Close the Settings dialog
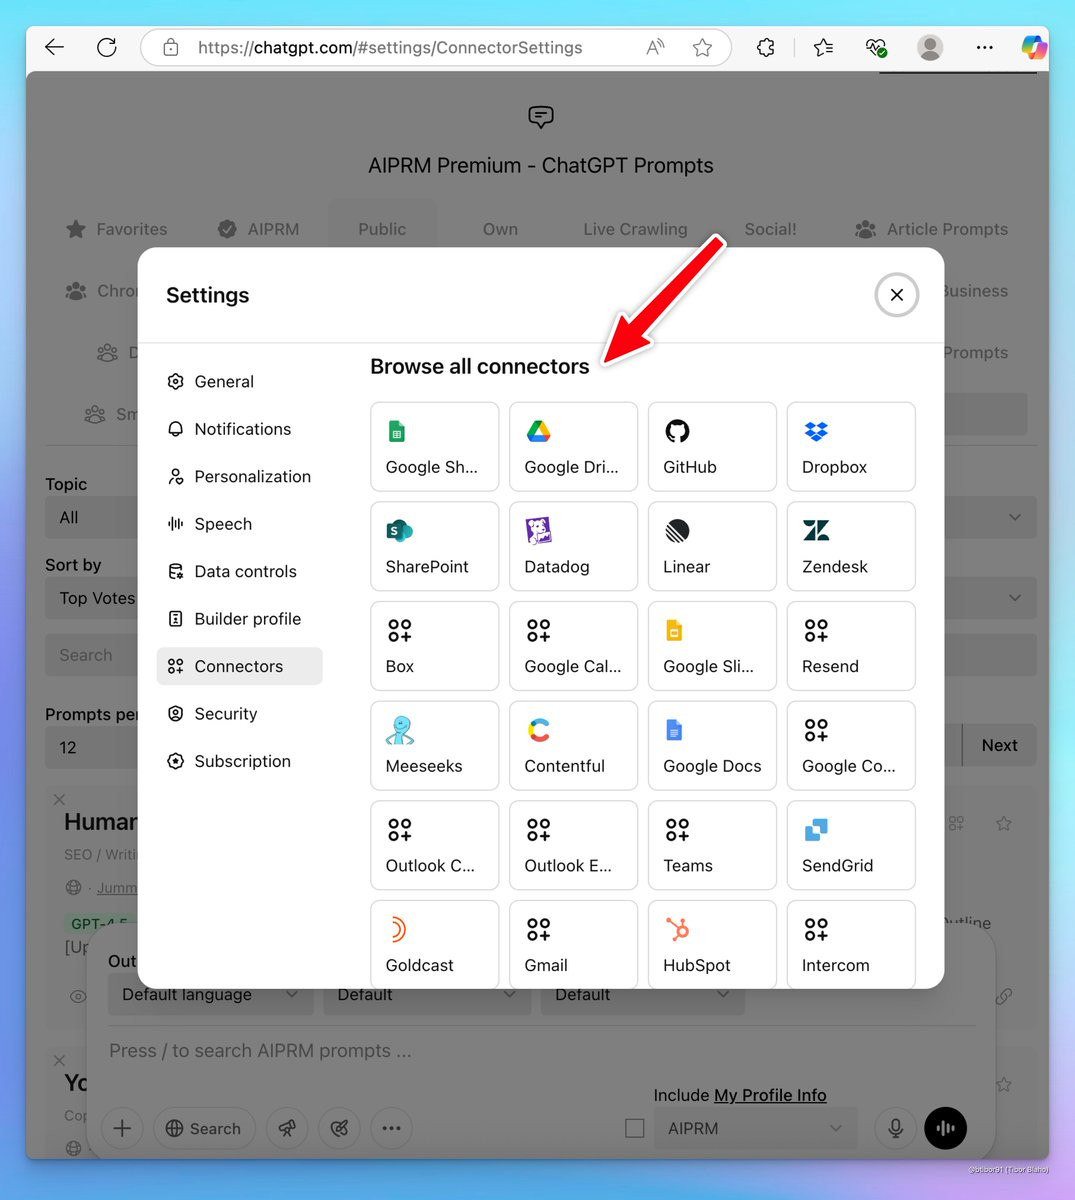The height and width of the screenshot is (1200, 1075). (897, 295)
